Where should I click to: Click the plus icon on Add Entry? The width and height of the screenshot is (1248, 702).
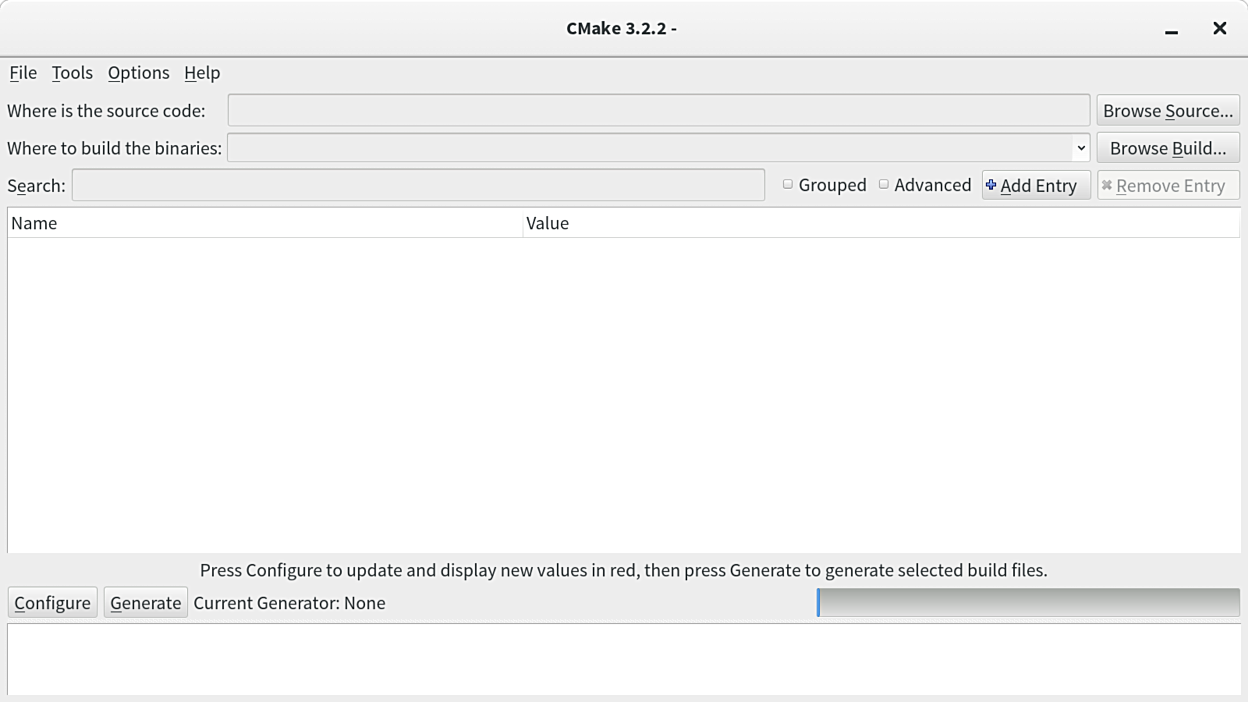click(x=991, y=185)
